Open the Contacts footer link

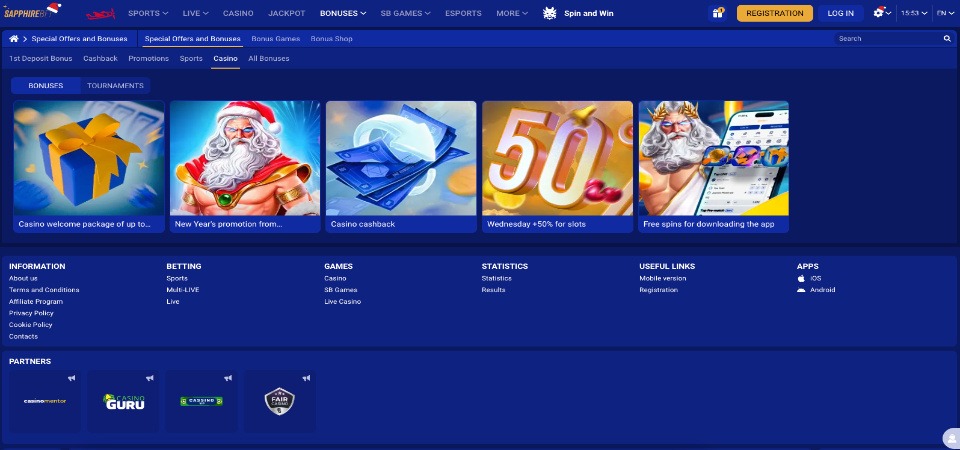point(23,337)
